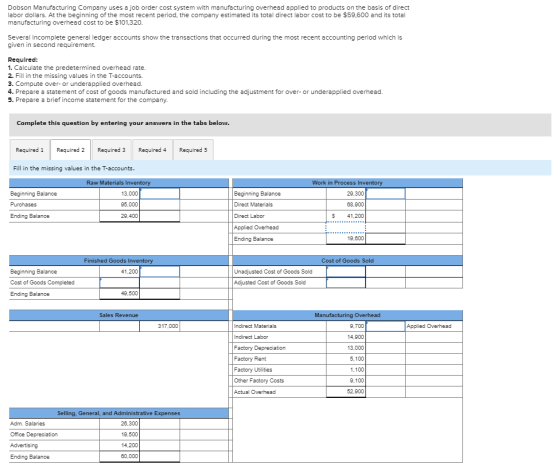Click the Purchases value 95,000
This screenshot has height=465, width=560.
[120, 205]
